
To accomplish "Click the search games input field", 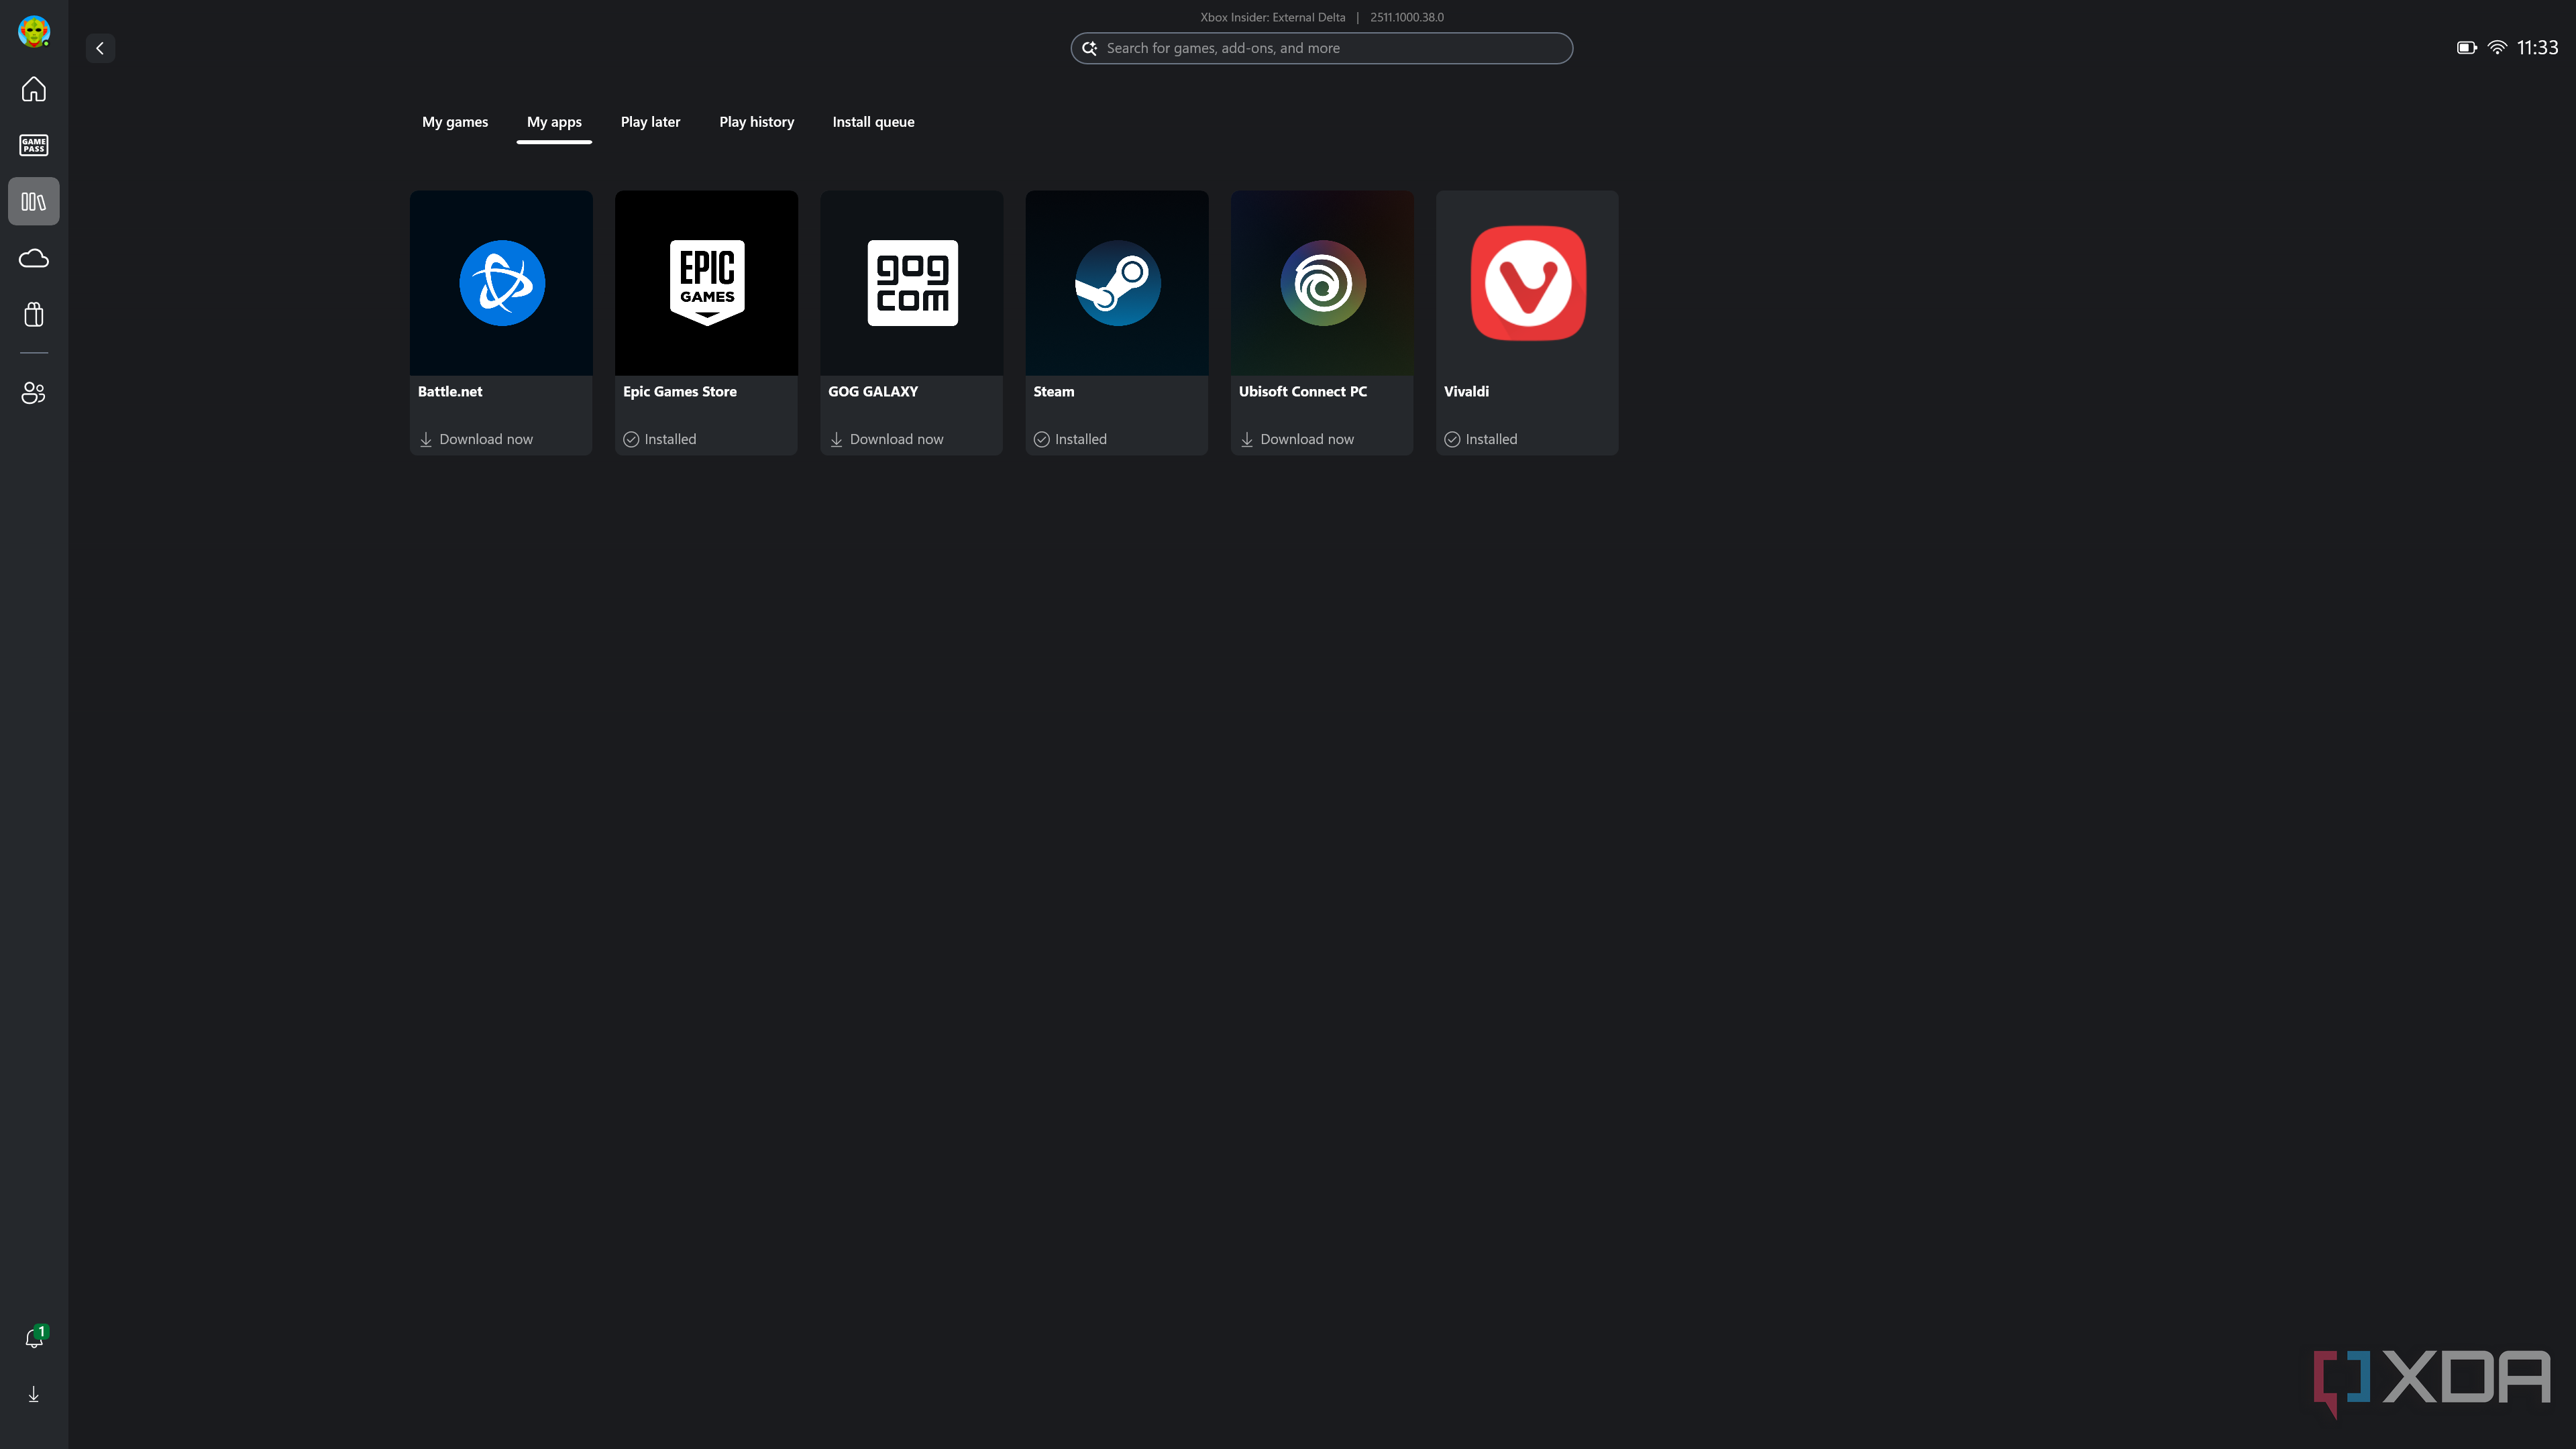I will pyautogui.click(x=1321, y=48).
